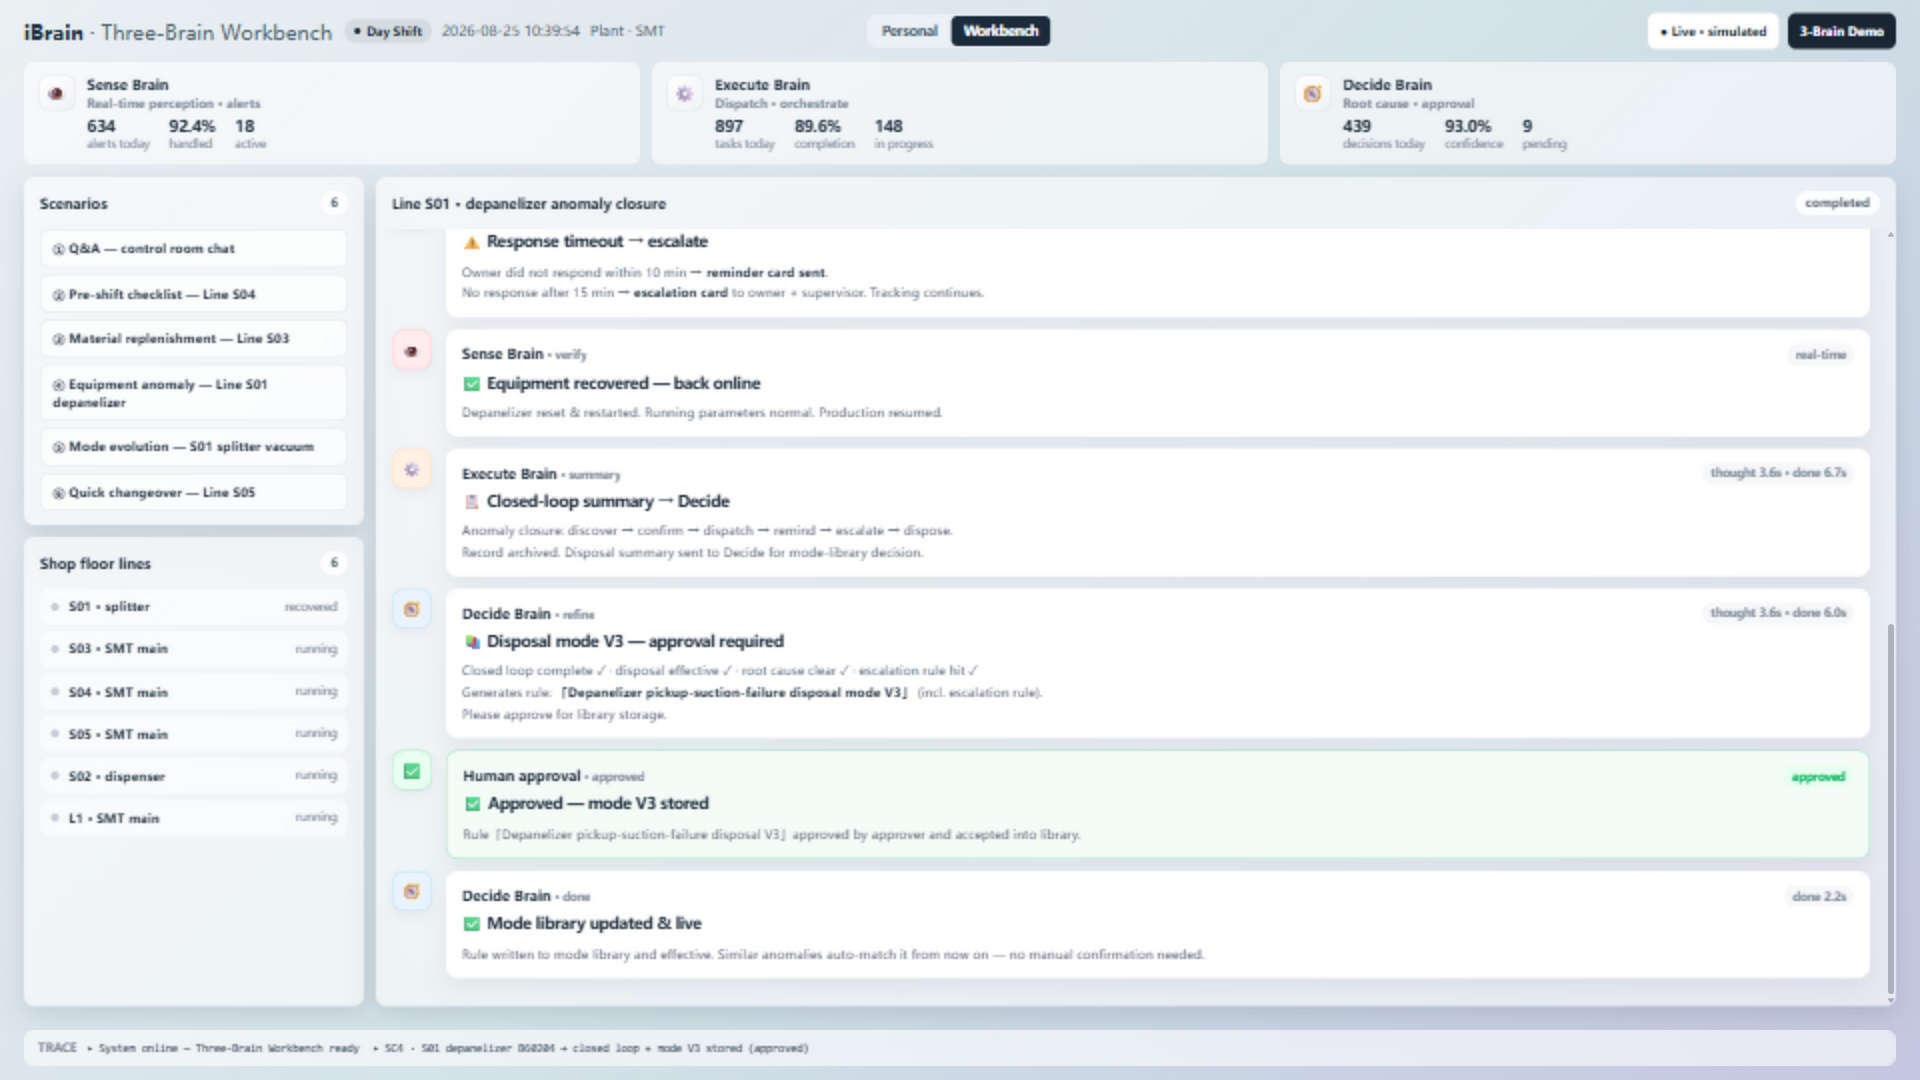Click the Decide Brain refine step avatar icon
1920x1080 pixels.
point(411,609)
